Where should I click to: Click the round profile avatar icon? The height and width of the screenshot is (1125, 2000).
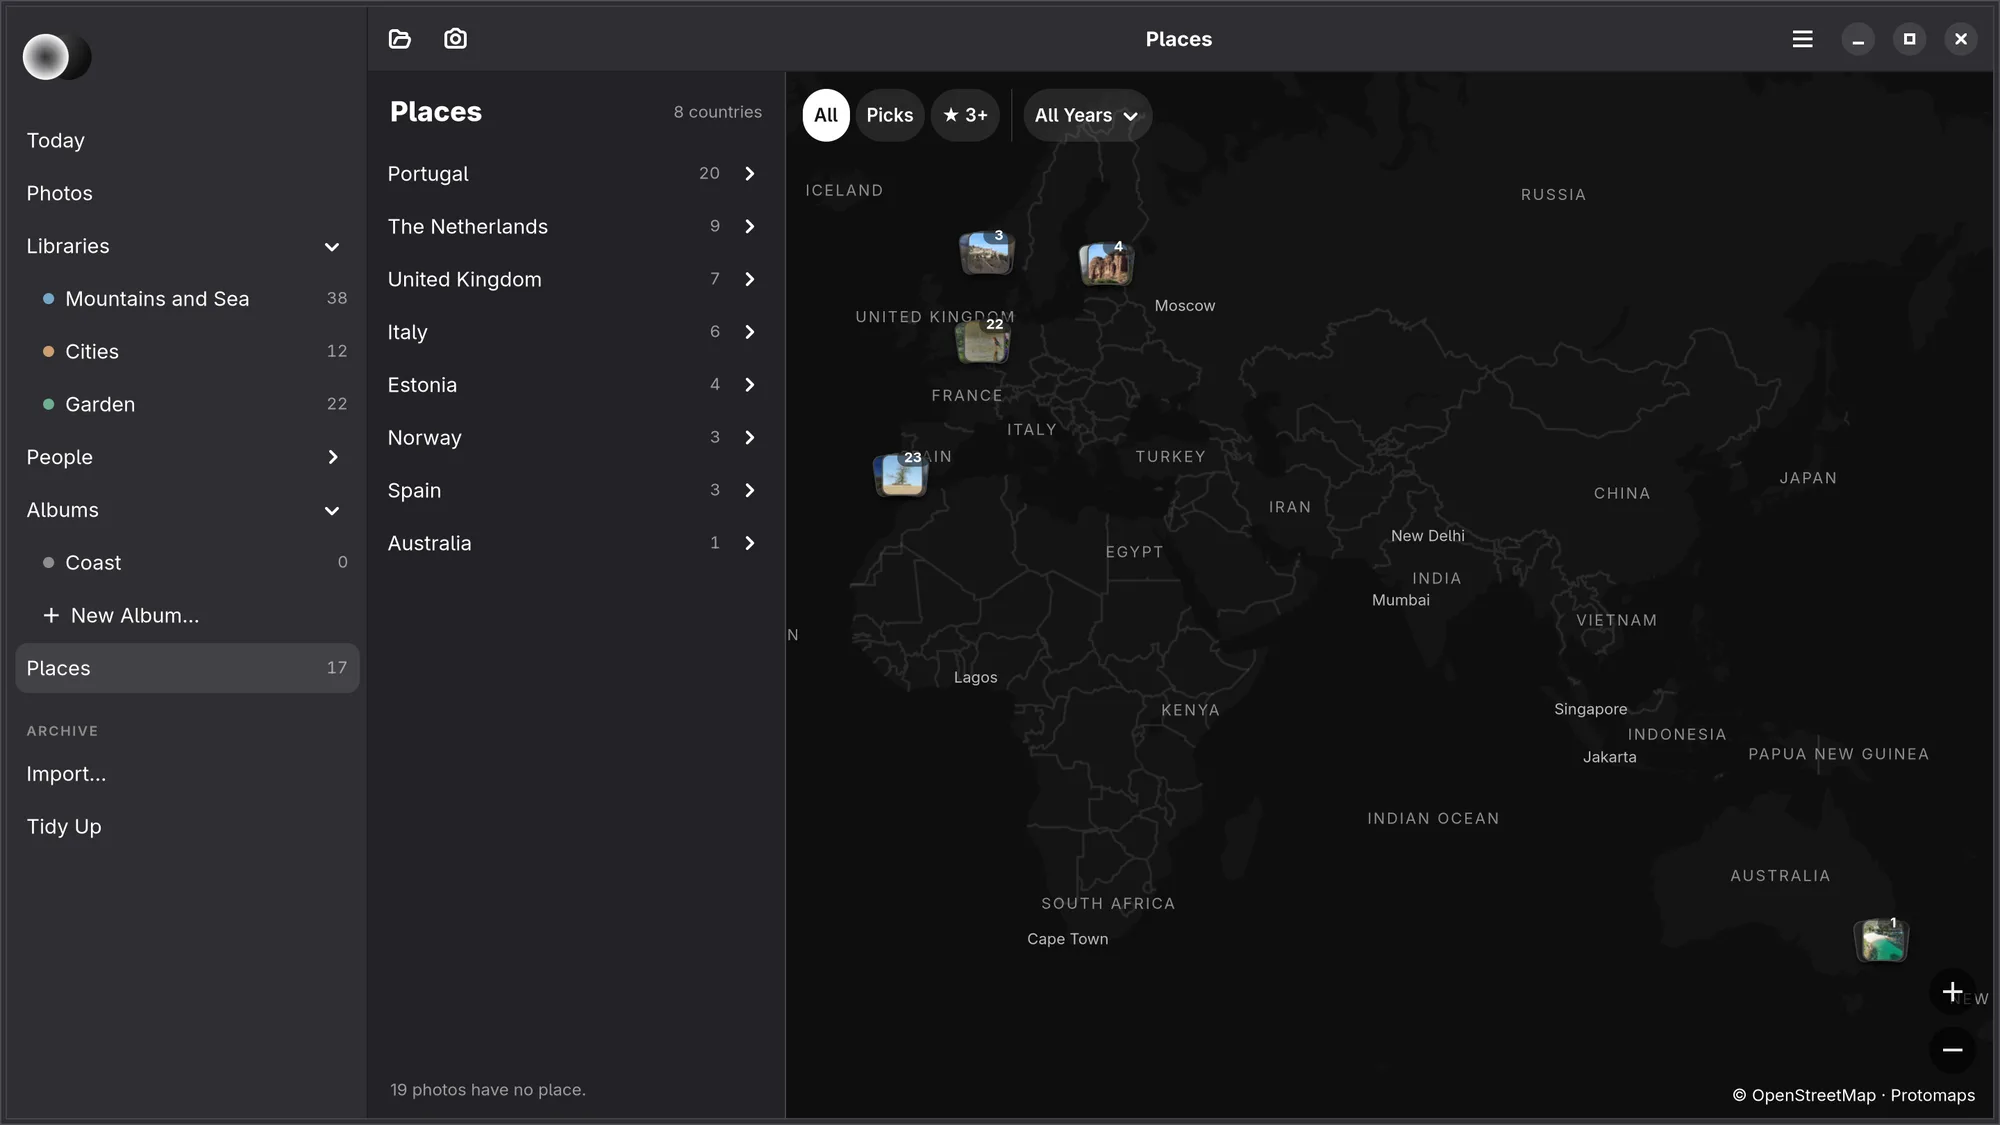tap(56, 57)
